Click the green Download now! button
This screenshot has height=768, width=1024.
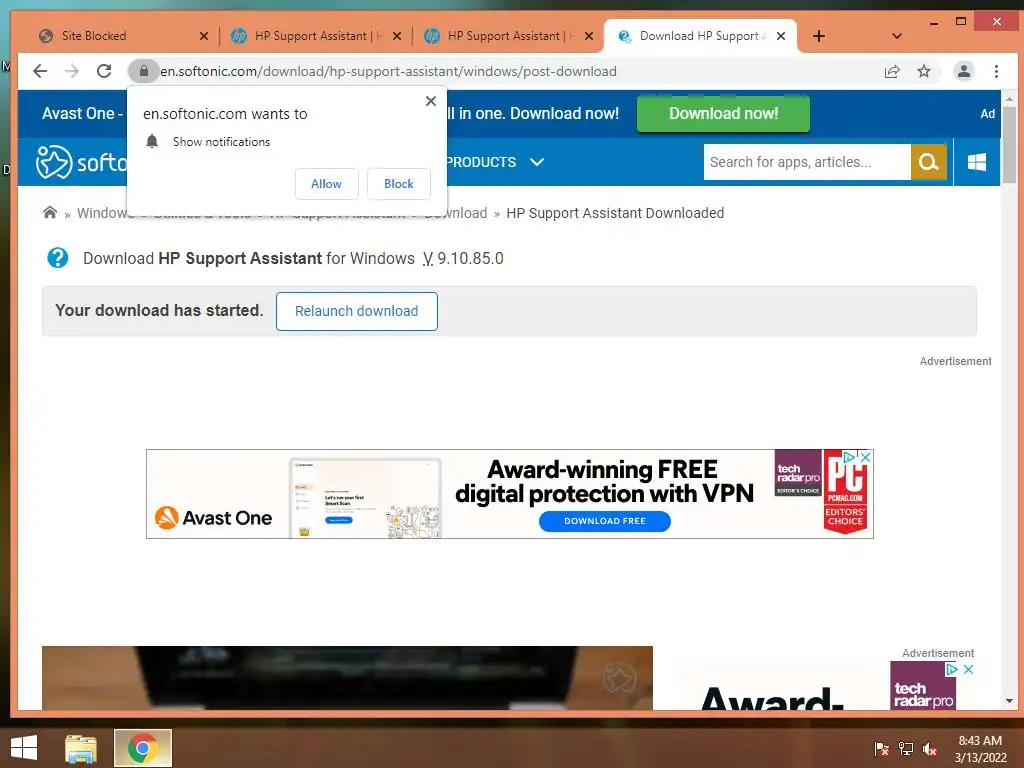pyautogui.click(x=724, y=114)
